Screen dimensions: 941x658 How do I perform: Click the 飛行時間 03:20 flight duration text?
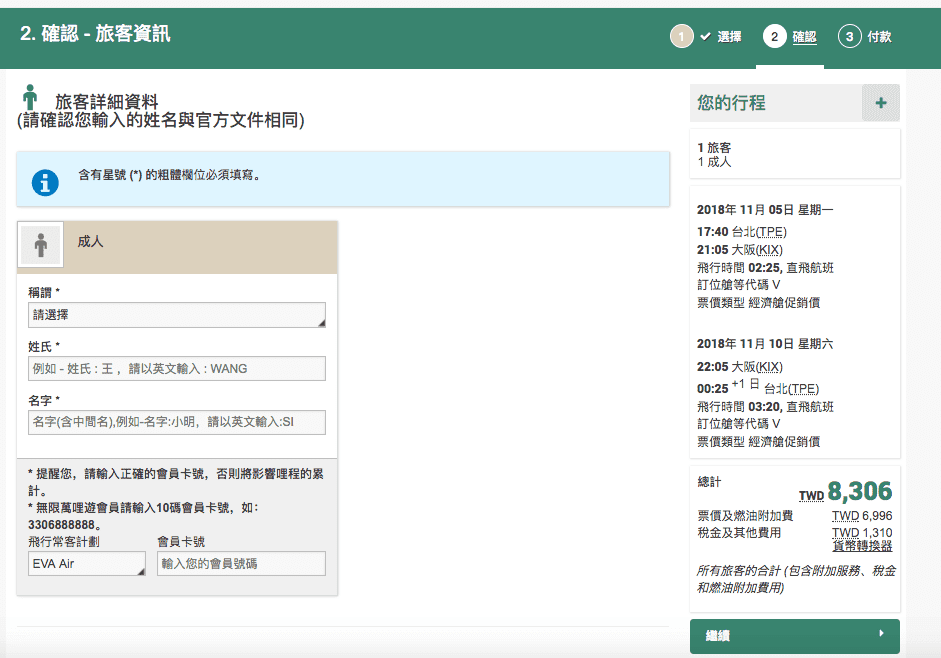pos(739,407)
